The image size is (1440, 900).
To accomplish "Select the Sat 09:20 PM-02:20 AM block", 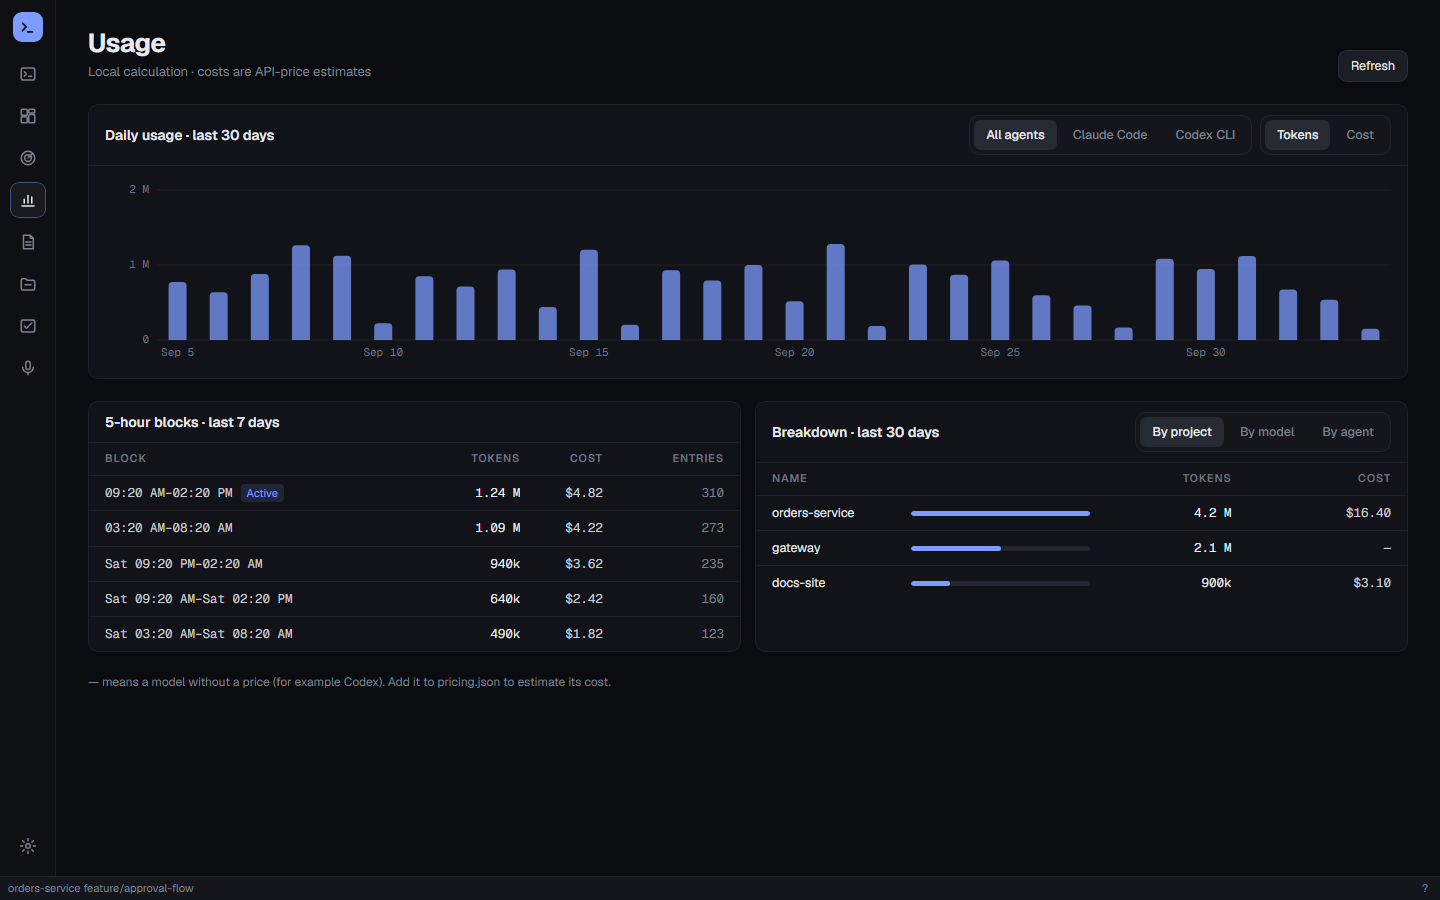I will point(414,564).
